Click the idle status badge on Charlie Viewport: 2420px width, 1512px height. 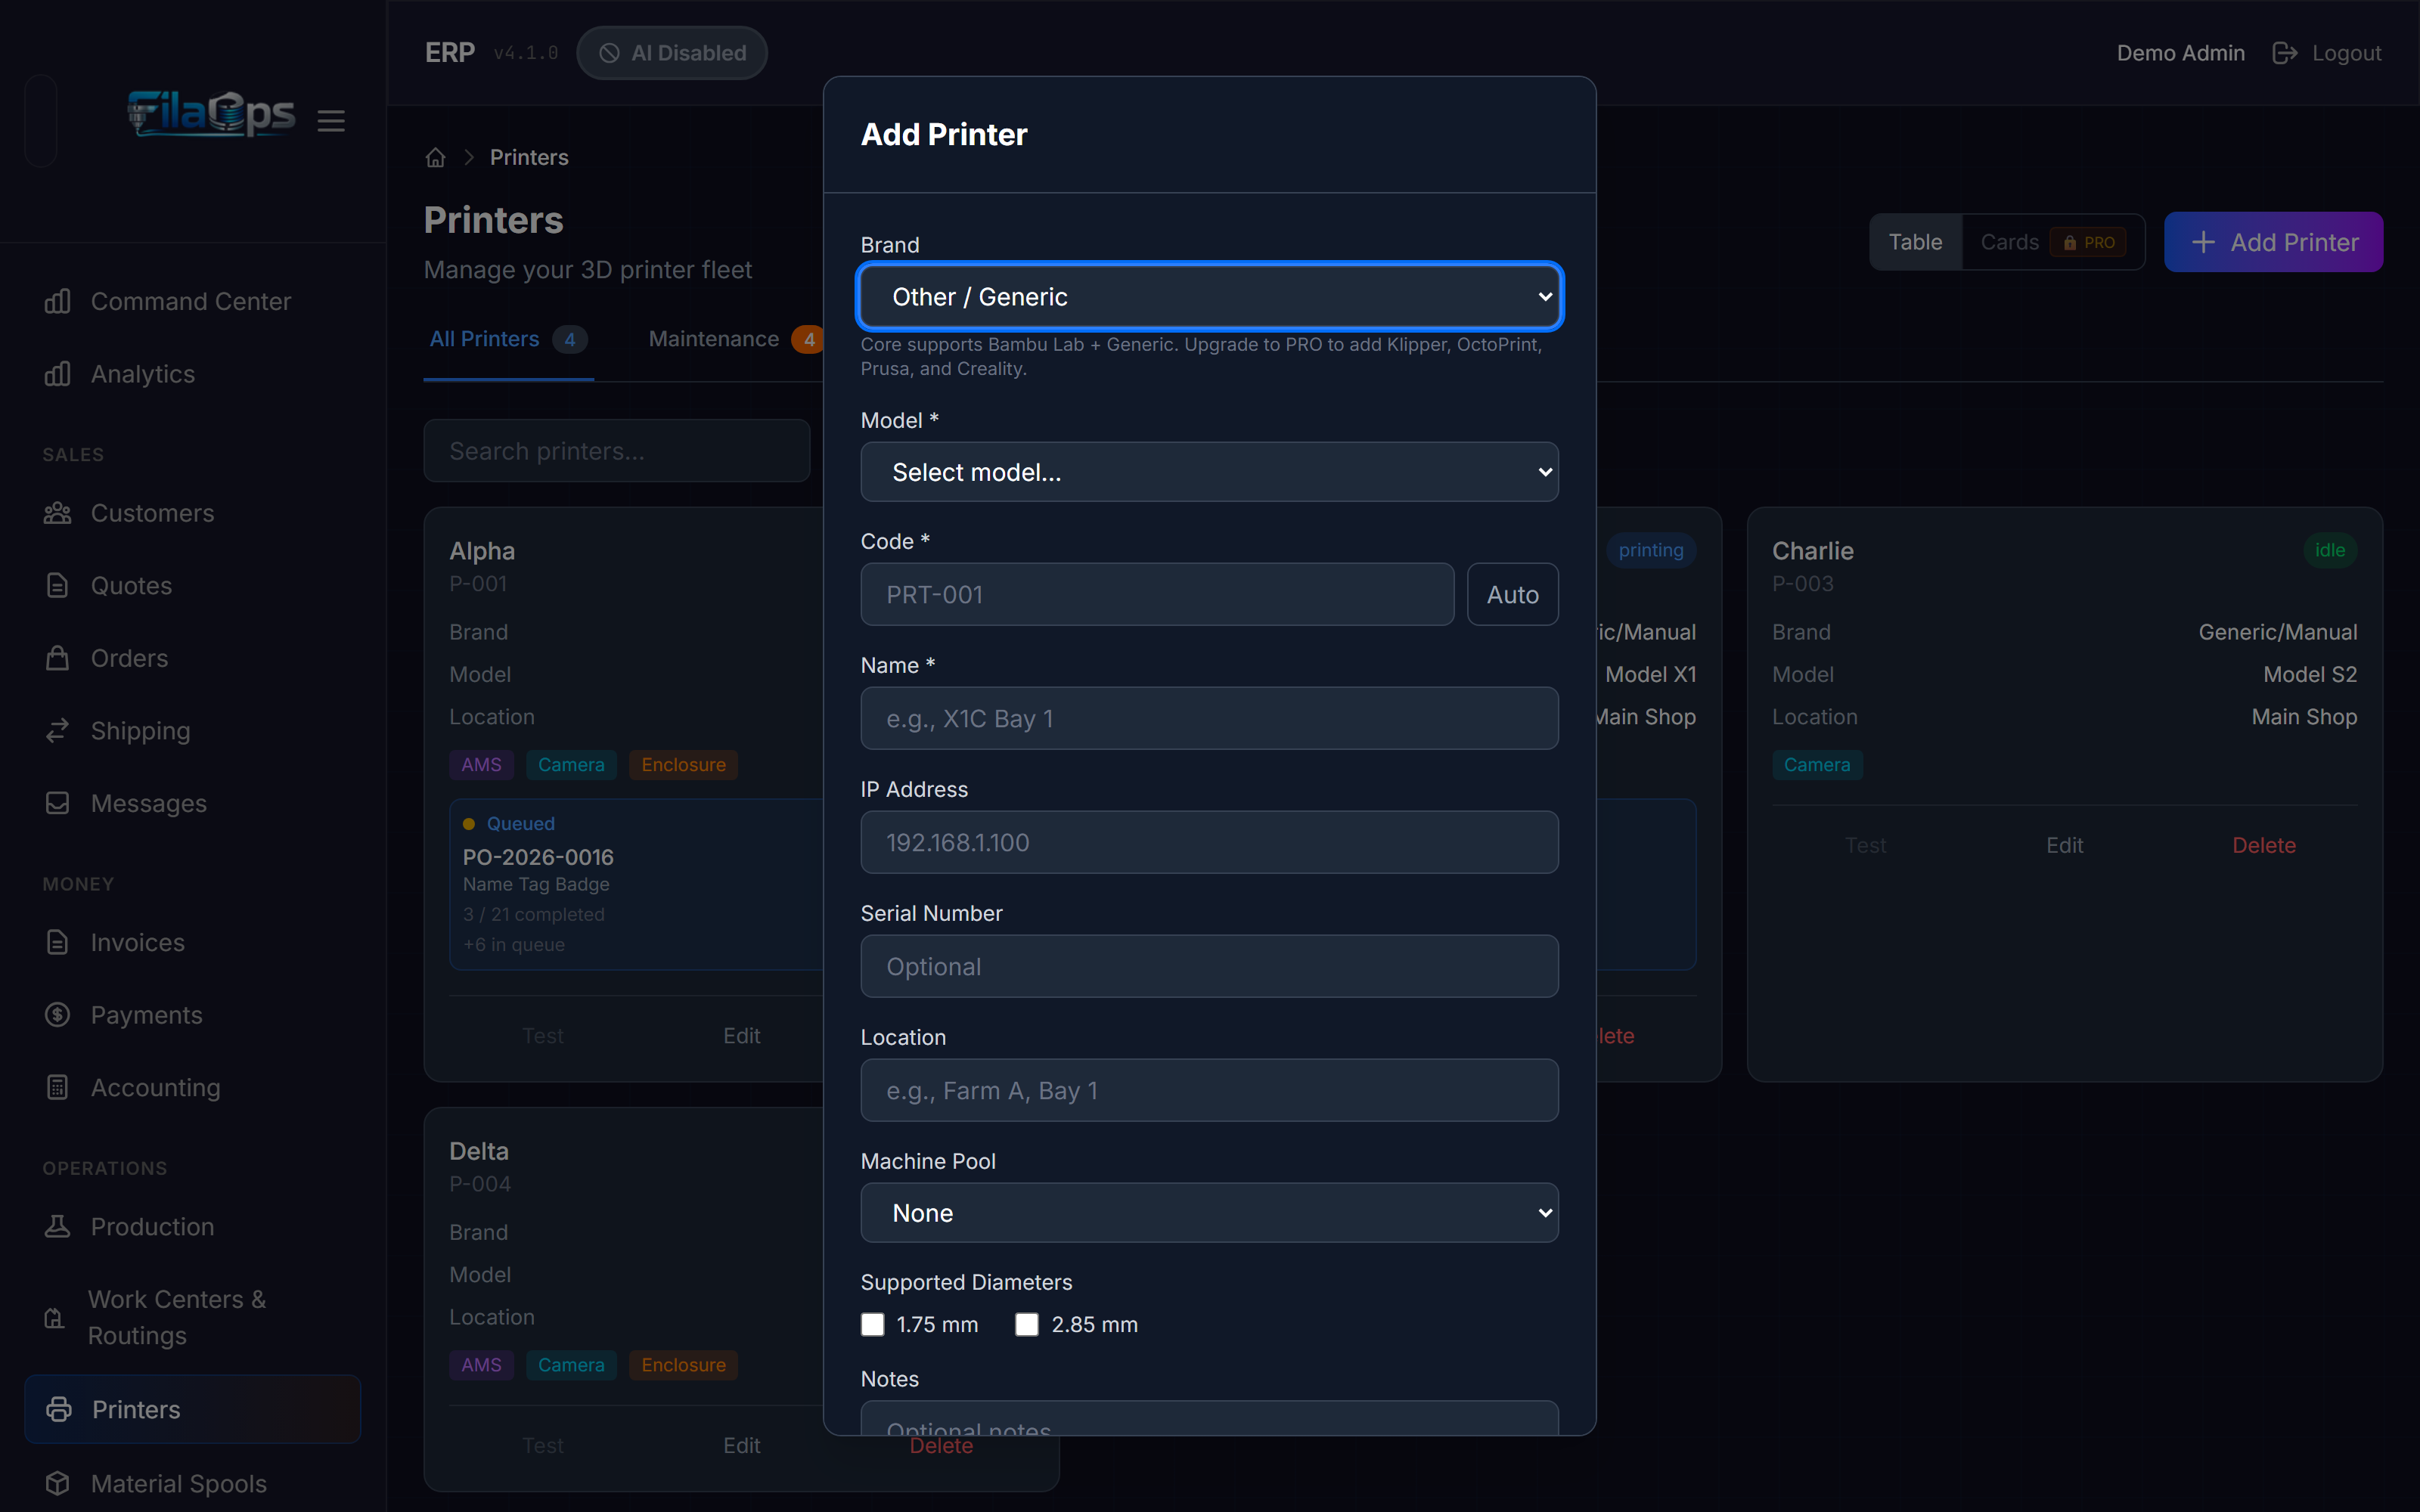click(x=2330, y=550)
